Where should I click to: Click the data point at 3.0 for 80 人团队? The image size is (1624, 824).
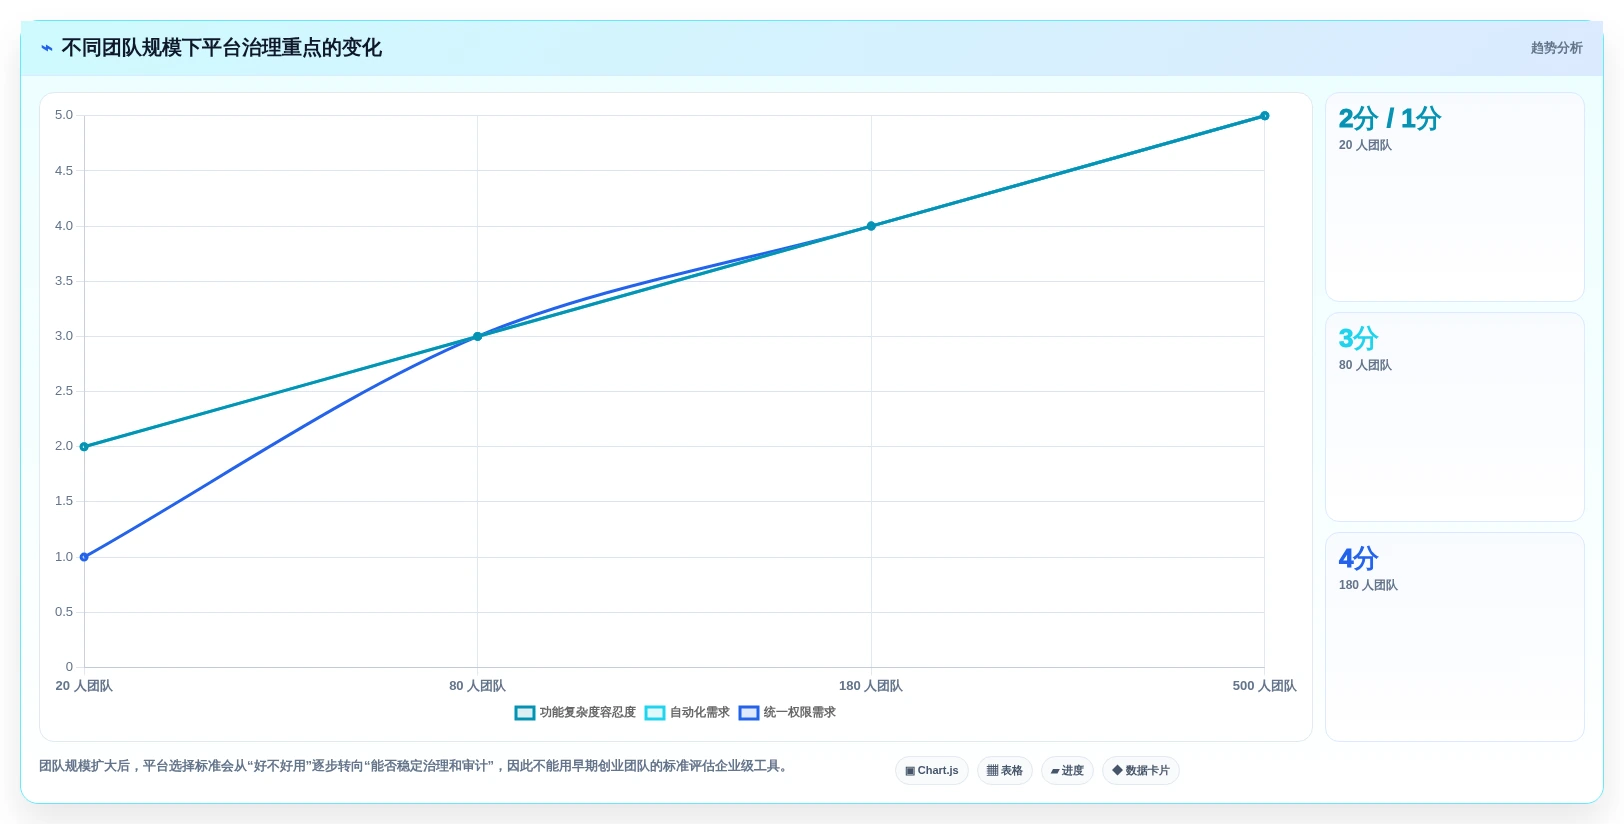point(477,337)
